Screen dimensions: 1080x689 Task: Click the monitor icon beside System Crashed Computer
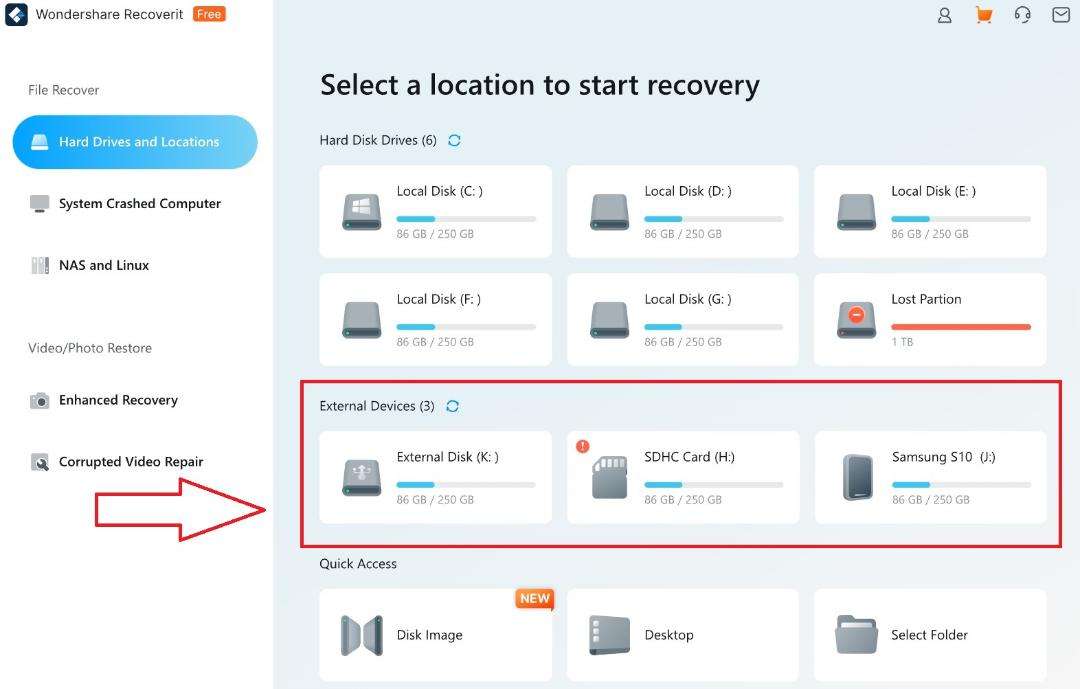point(39,204)
